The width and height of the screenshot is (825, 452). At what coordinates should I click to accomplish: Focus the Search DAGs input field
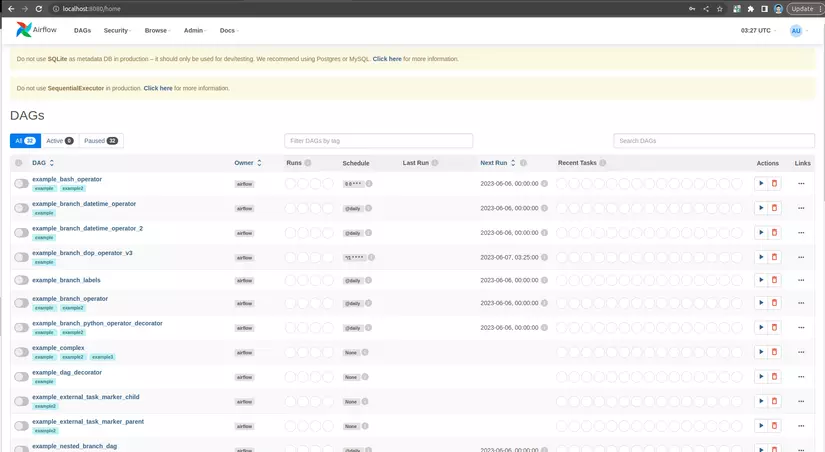pos(713,140)
